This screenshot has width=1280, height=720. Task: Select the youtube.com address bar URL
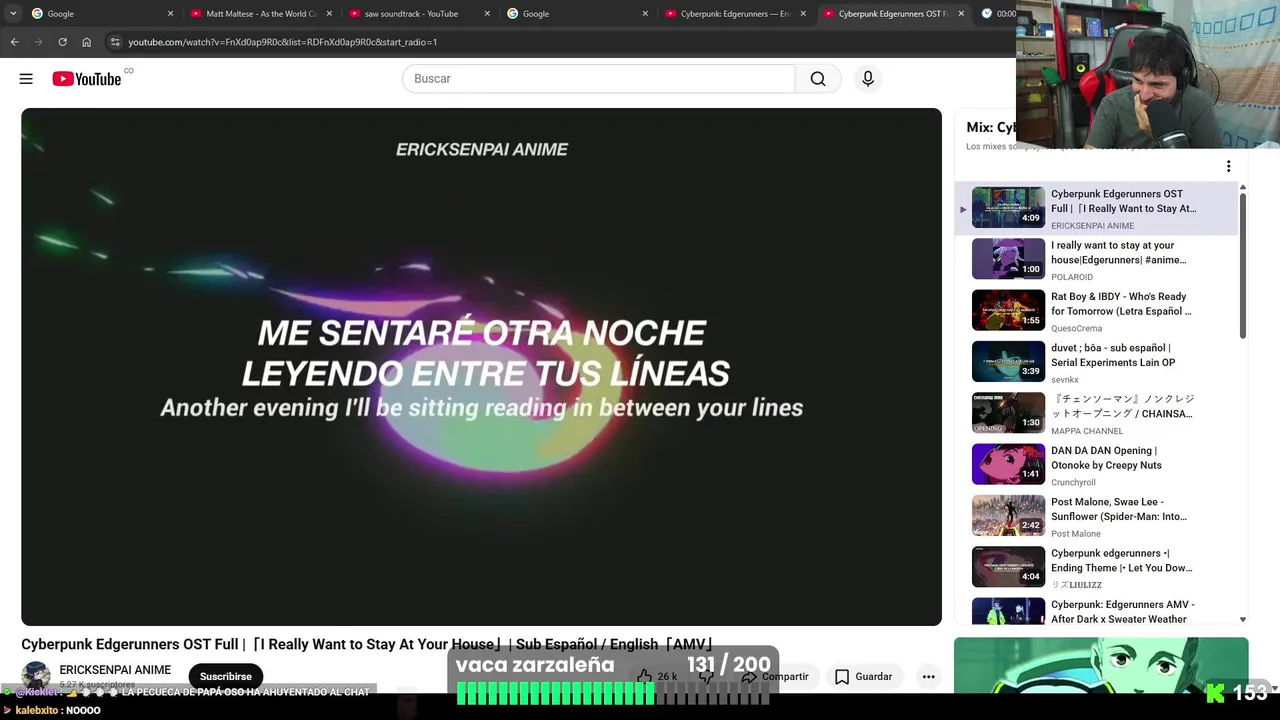pyautogui.click(x=282, y=42)
